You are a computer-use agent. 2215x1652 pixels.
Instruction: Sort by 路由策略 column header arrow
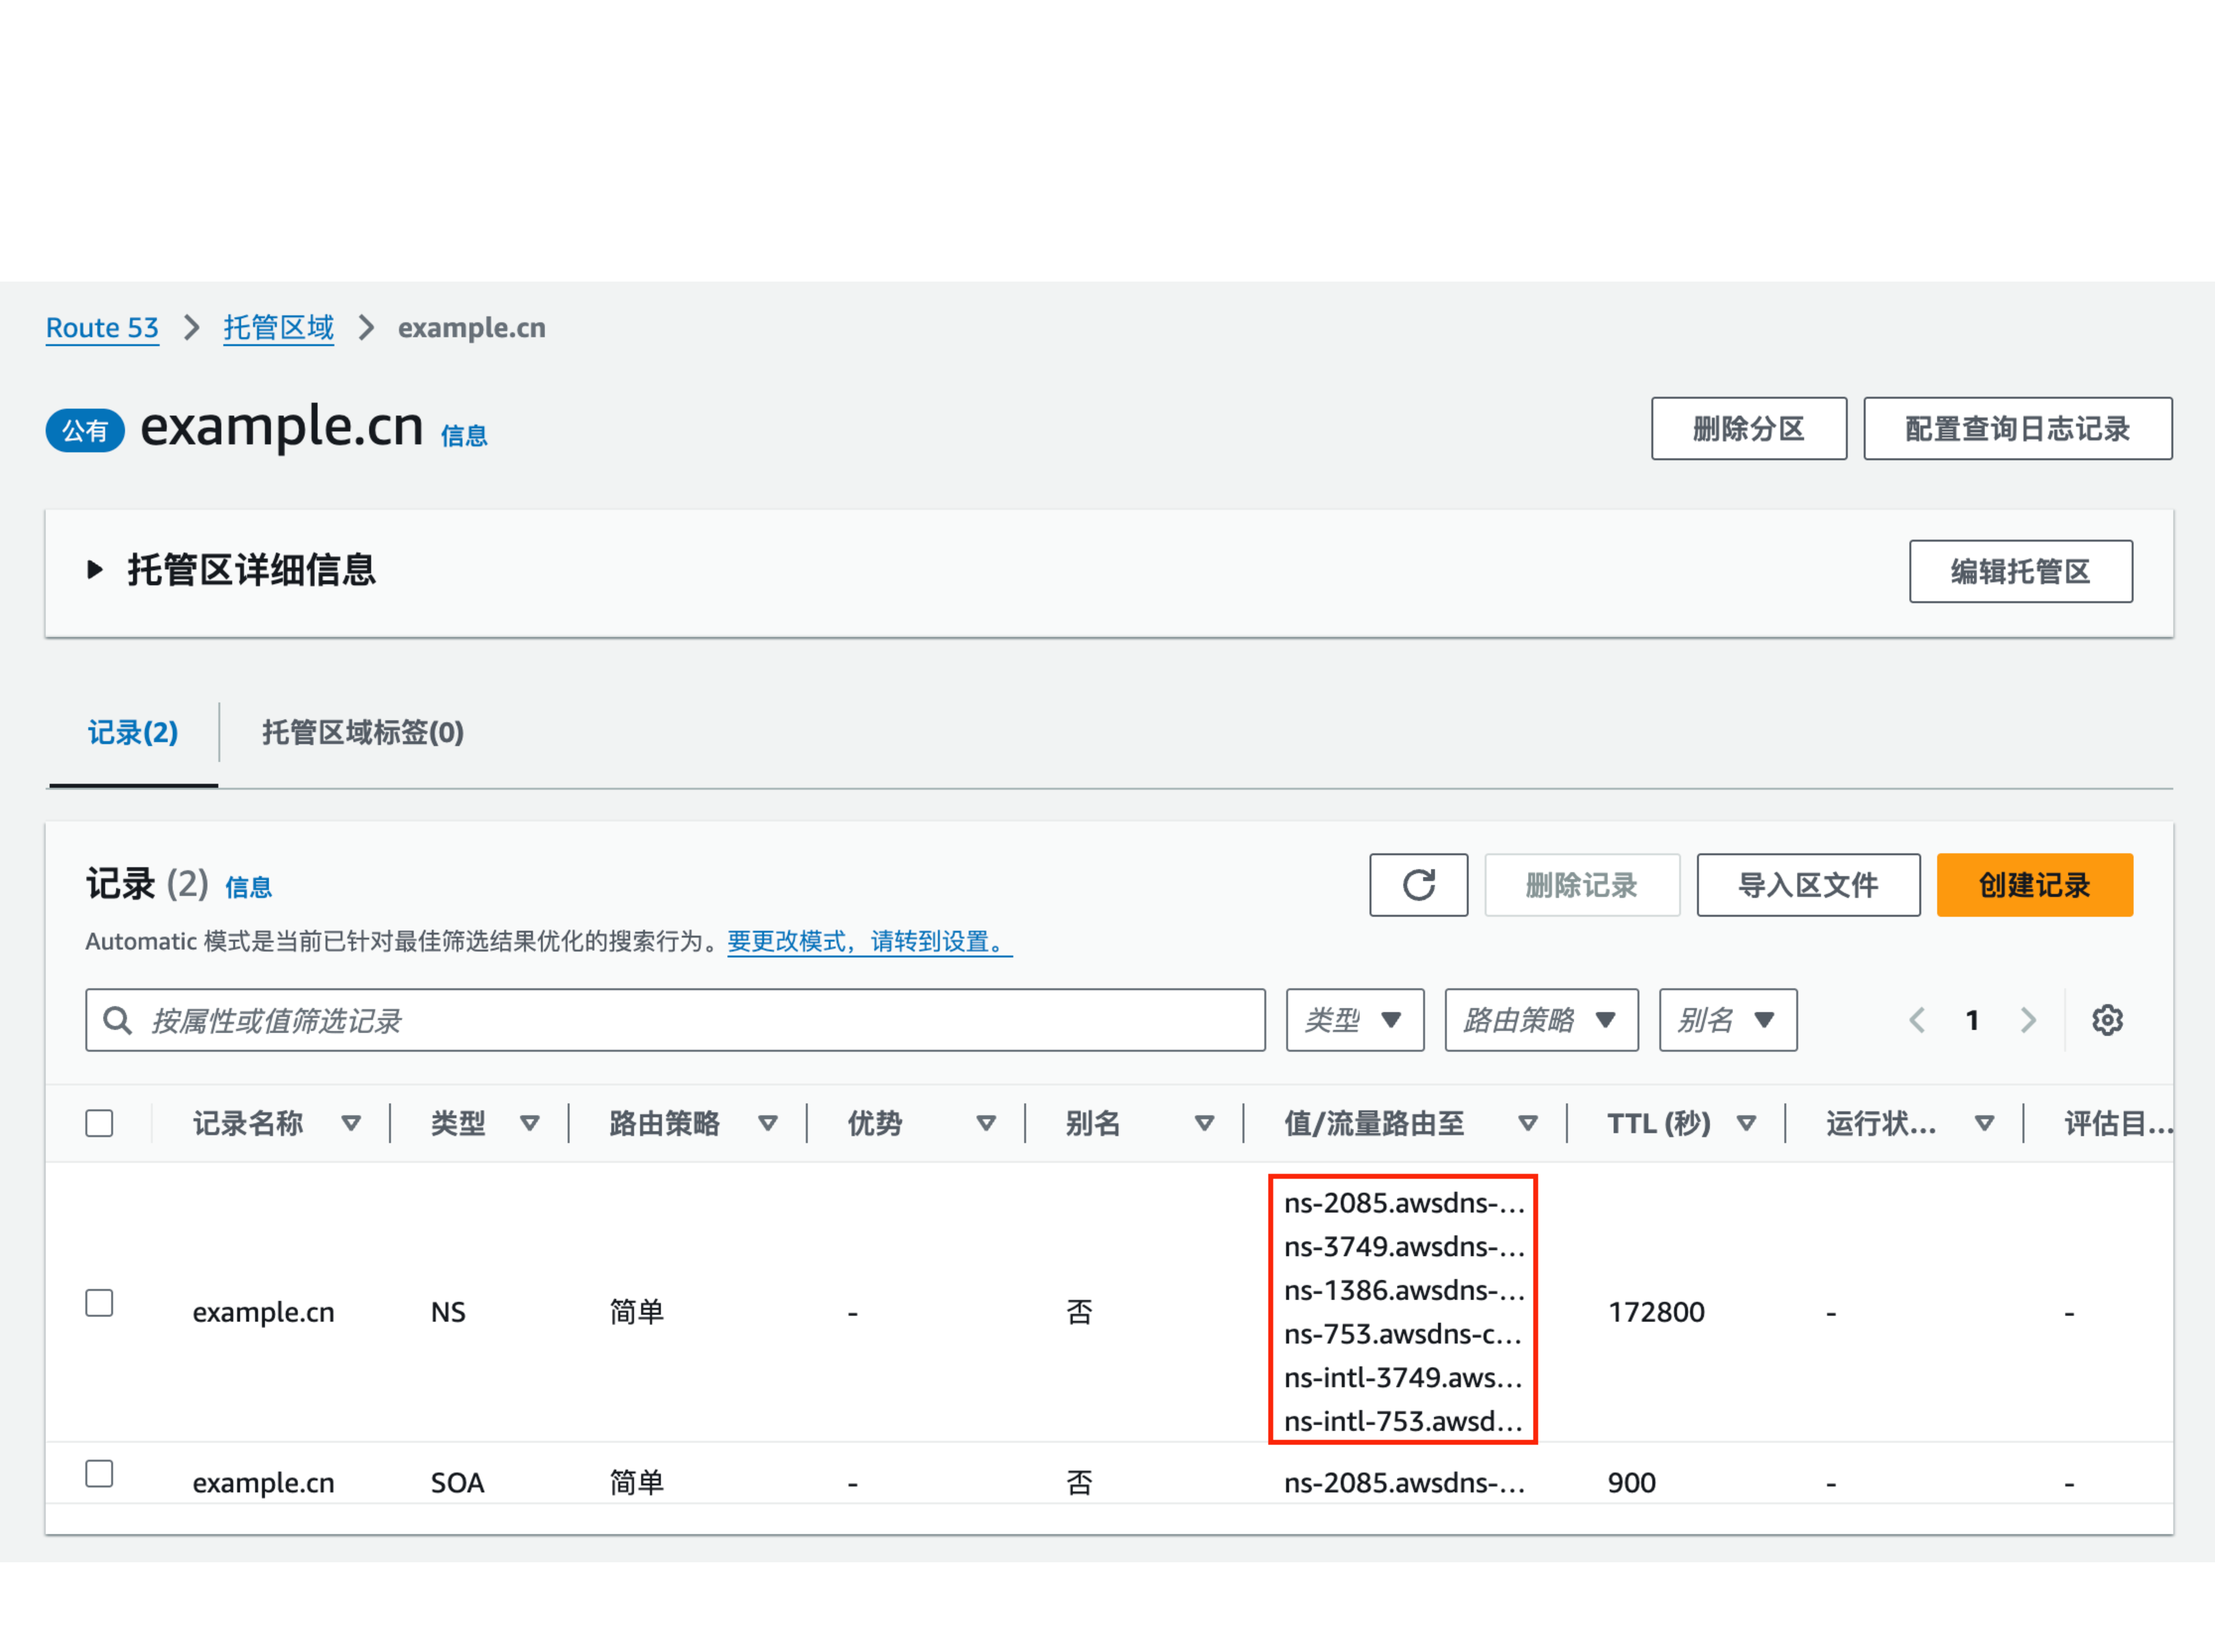click(x=768, y=1123)
